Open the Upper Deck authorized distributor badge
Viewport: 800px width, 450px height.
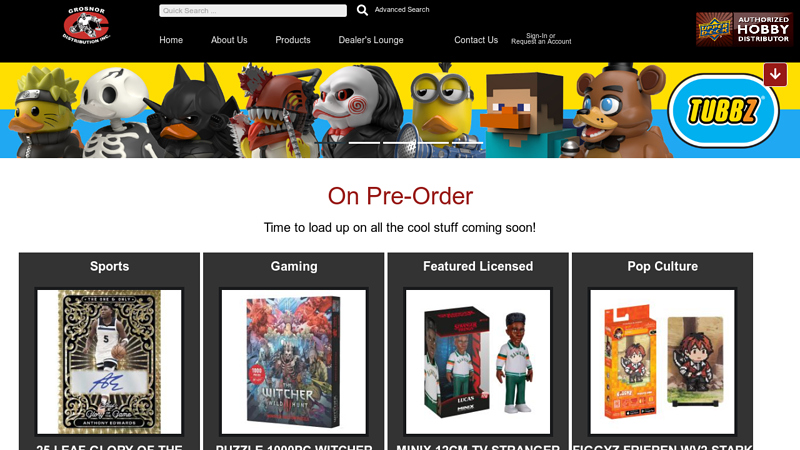744,30
